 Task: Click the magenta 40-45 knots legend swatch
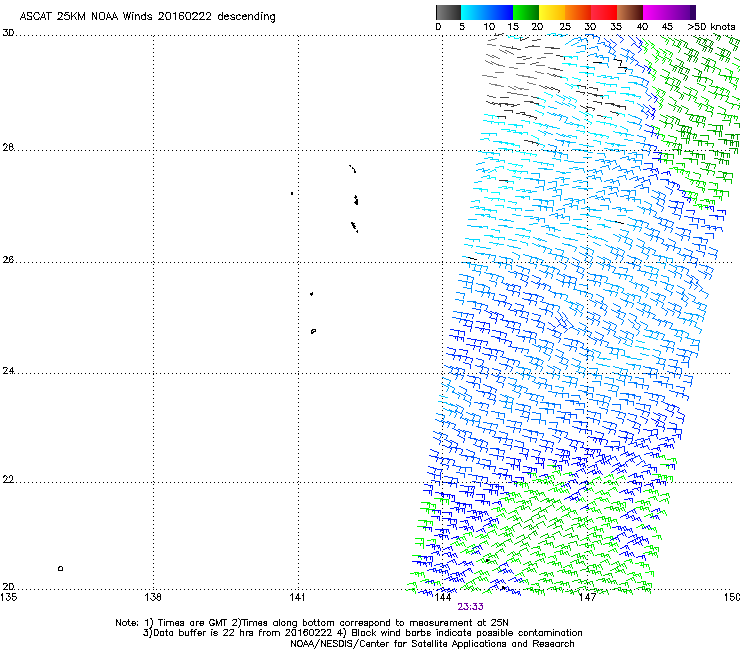point(656,12)
